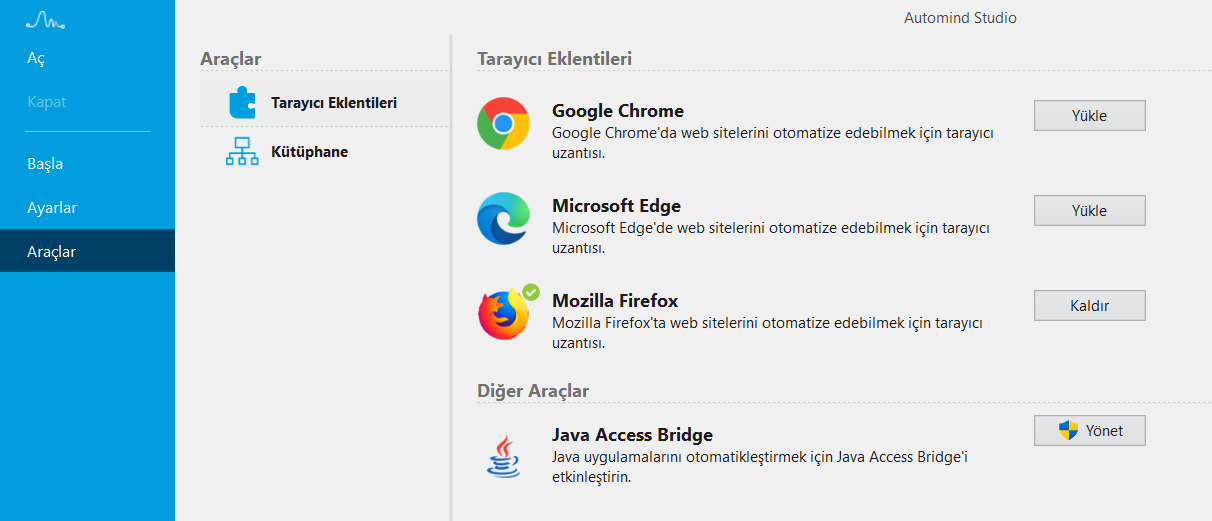Click the Google Chrome logo icon
The height and width of the screenshot is (521, 1212).
click(x=503, y=124)
